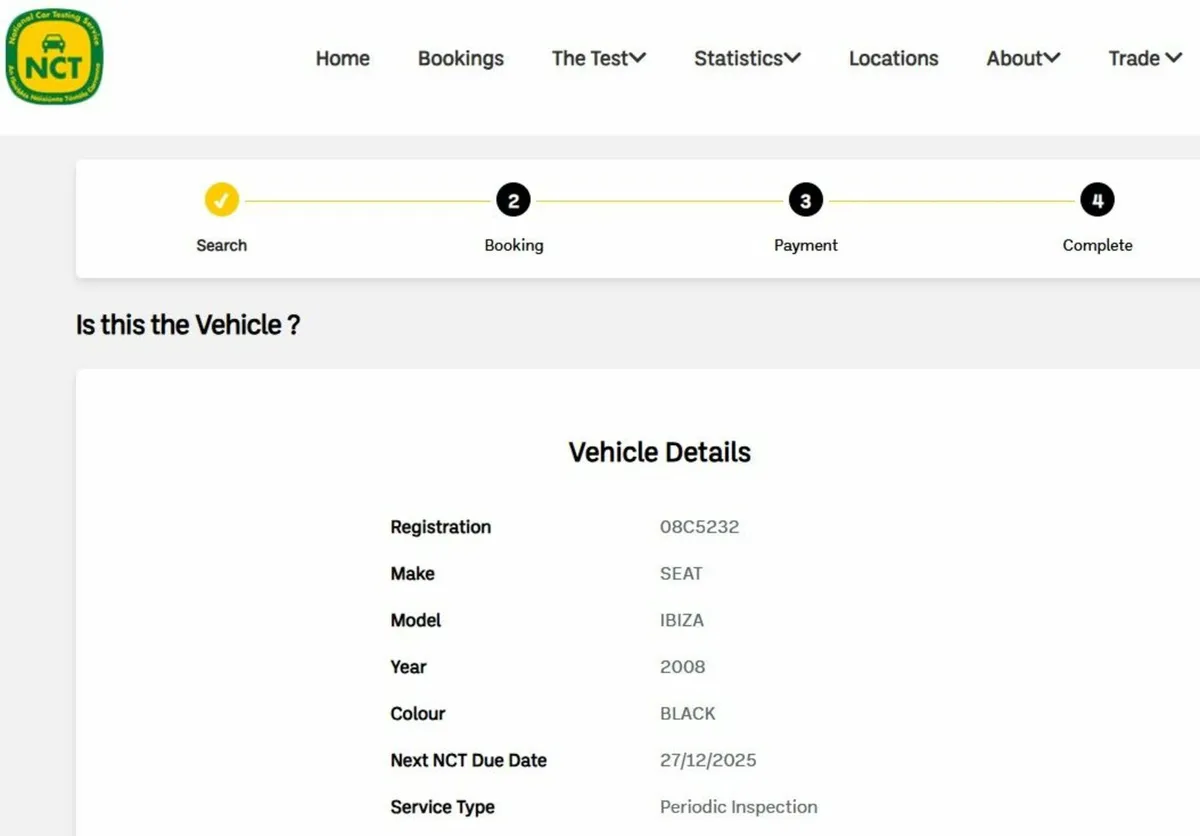This screenshot has height=836, width=1200.
Task: Click the Payment step label
Action: (805, 245)
